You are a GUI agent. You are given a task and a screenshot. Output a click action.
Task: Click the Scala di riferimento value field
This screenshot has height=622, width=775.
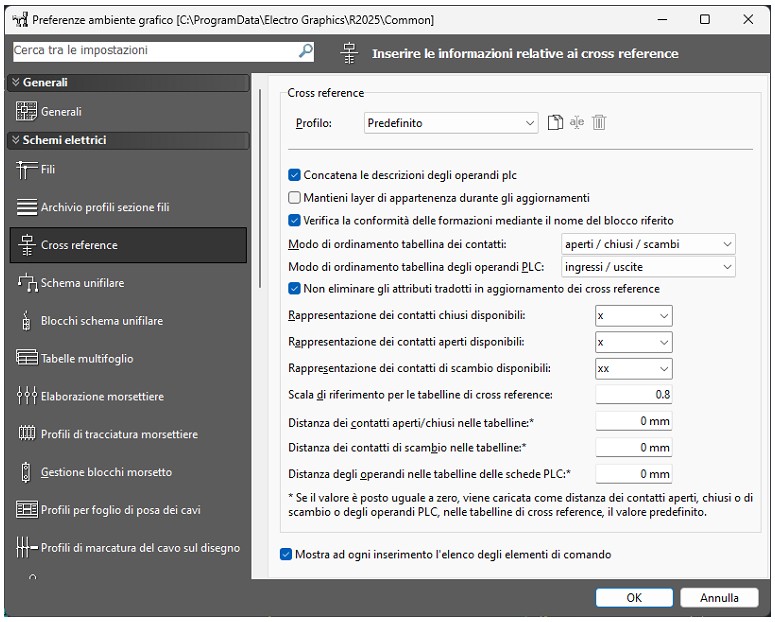click(634, 395)
